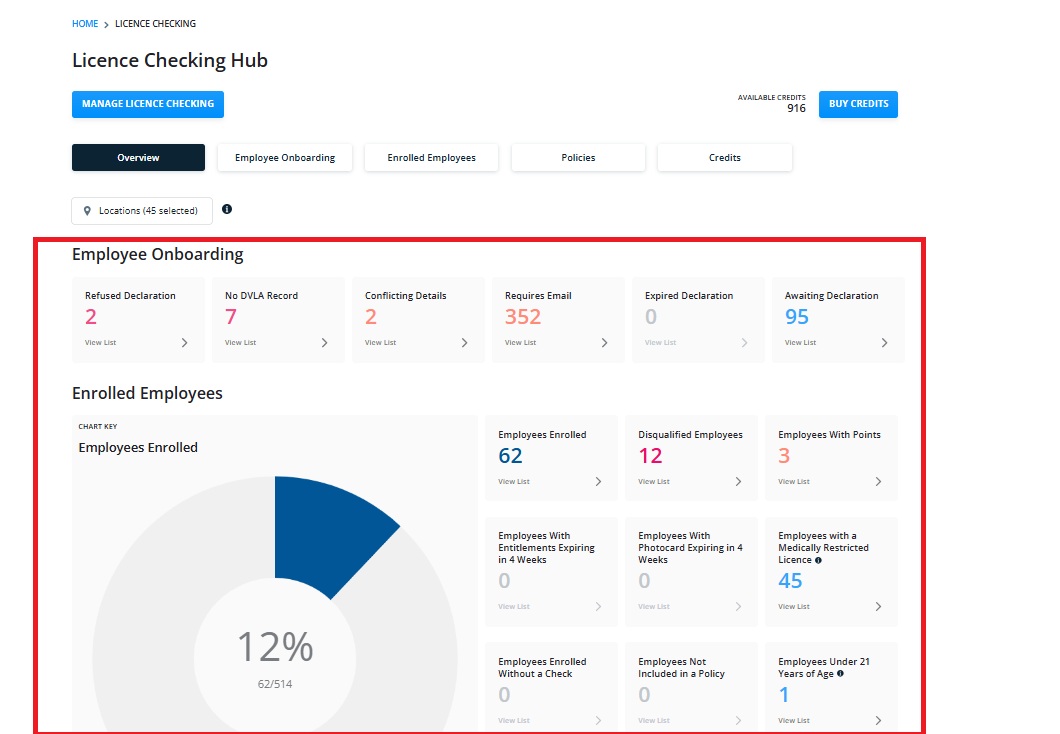The height and width of the screenshot is (734, 1060).
Task: Select the Overview tab
Action: [139, 157]
